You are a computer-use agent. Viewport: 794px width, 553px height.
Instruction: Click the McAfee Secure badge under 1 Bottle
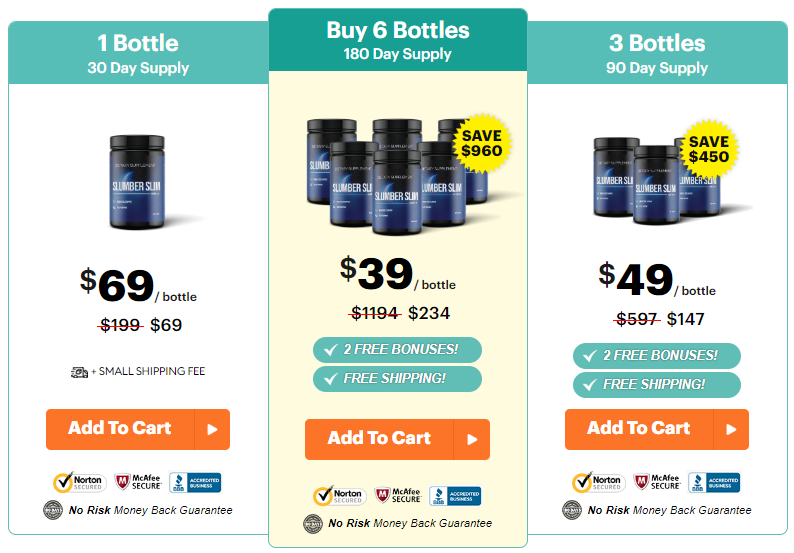(x=138, y=482)
